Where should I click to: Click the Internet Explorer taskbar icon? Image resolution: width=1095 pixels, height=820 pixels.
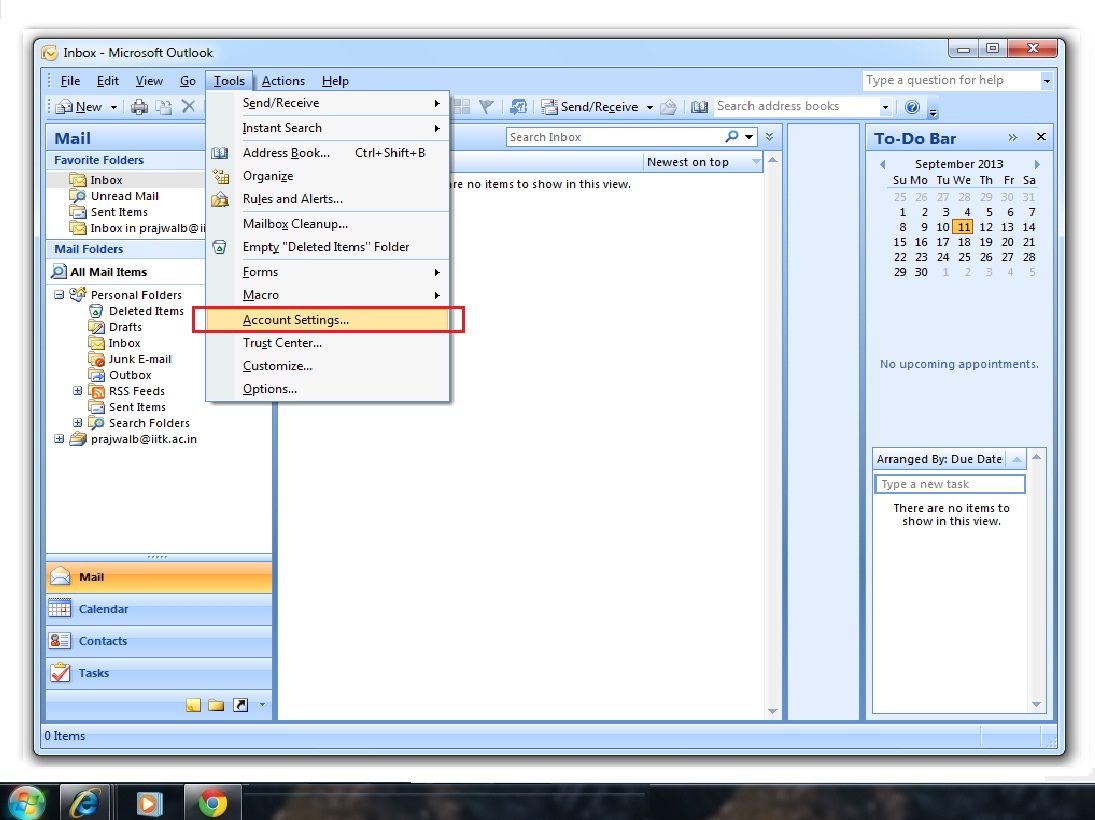tap(85, 802)
